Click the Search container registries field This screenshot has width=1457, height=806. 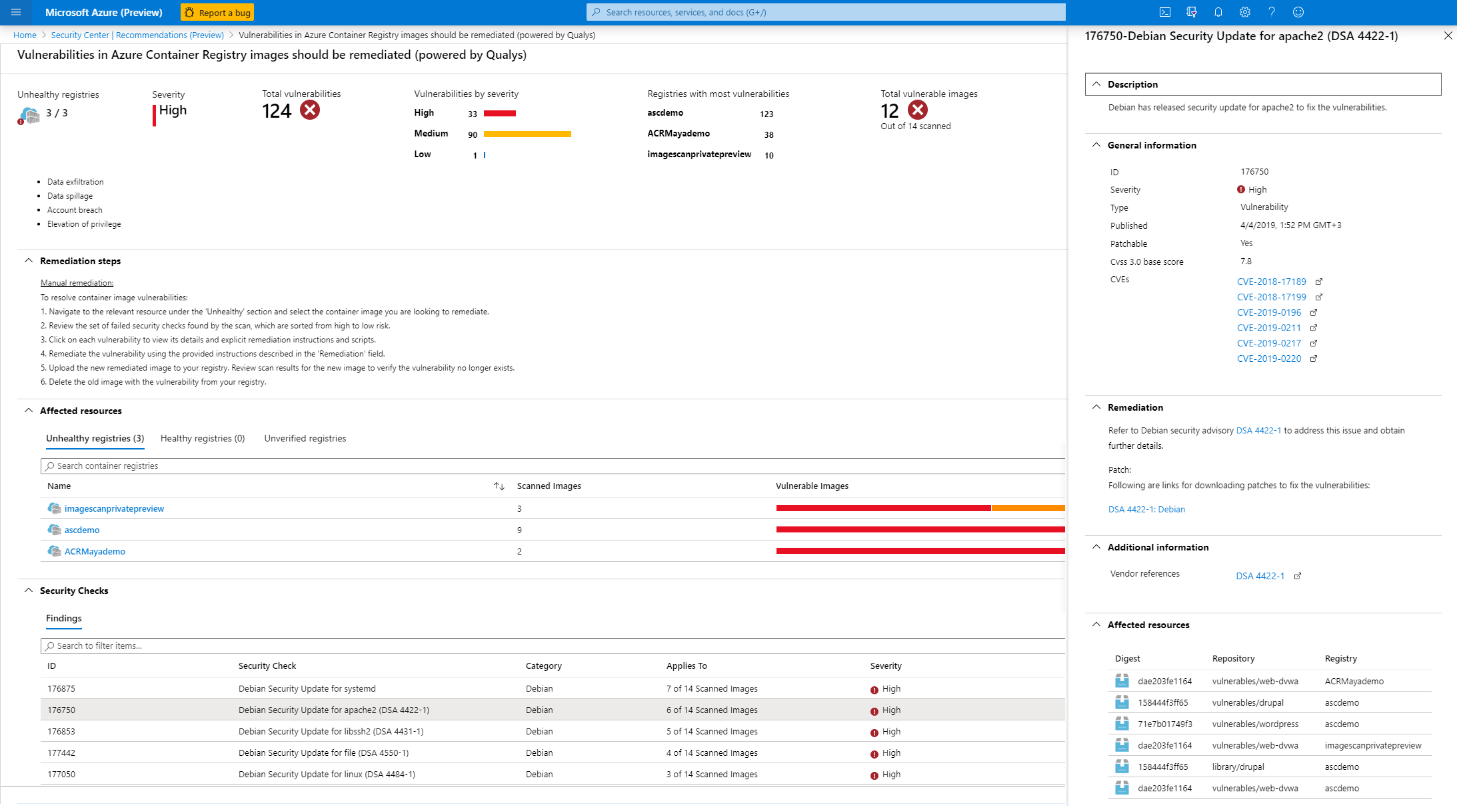(553, 466)
